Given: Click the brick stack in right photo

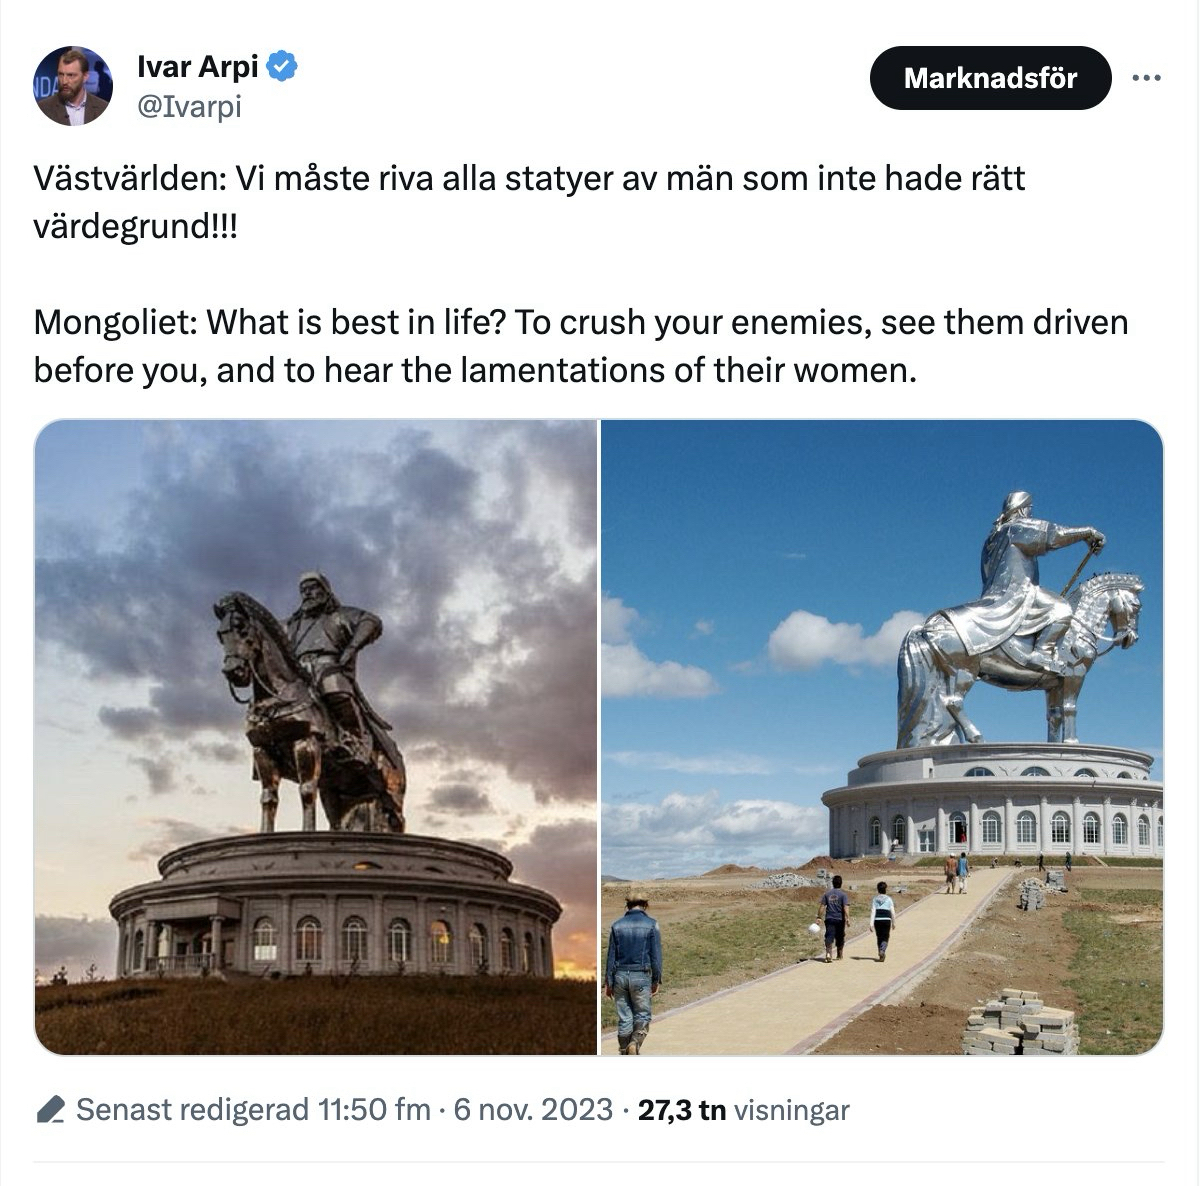Looking at the screenshot, I should click(1019, 1022).
